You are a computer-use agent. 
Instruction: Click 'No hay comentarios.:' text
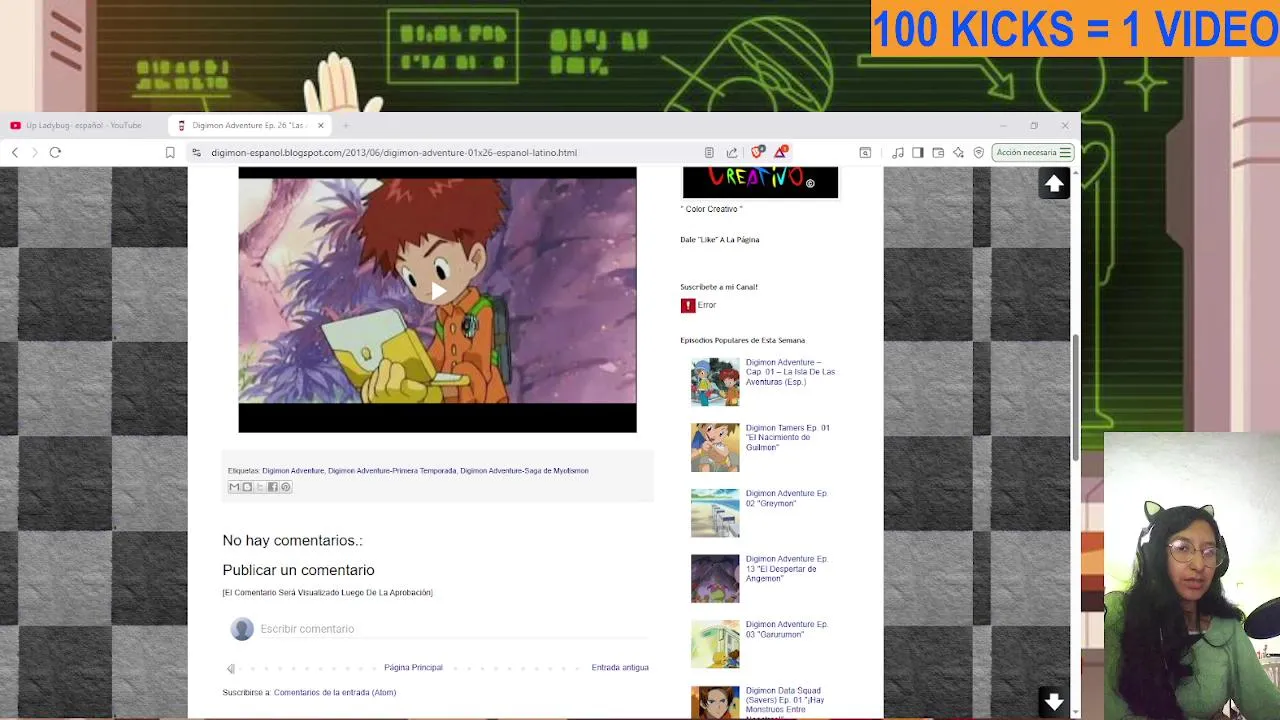(x=292, y=540)
